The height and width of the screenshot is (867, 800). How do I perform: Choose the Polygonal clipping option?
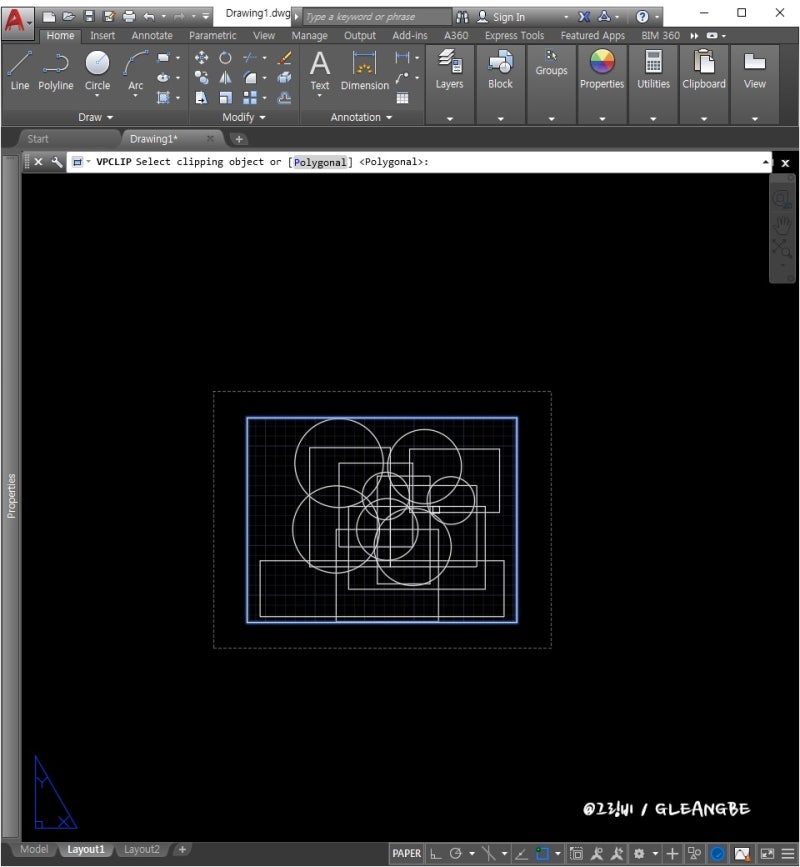click(320, 161)
